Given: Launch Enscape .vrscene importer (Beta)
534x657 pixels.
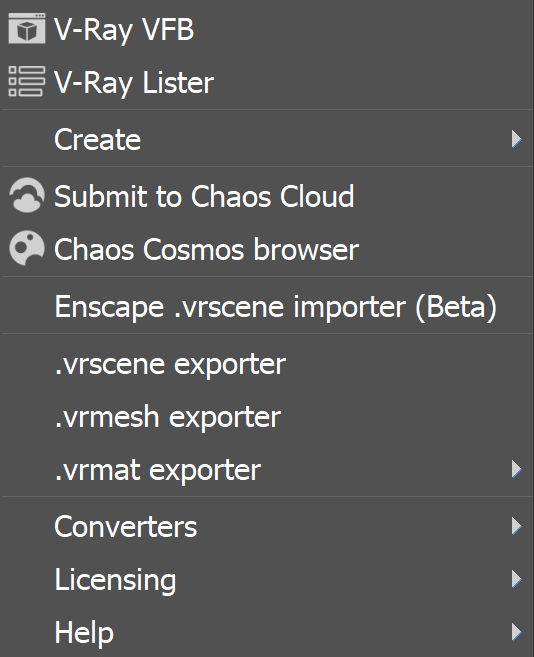Looking at the screenshot, I should [276, 307].
